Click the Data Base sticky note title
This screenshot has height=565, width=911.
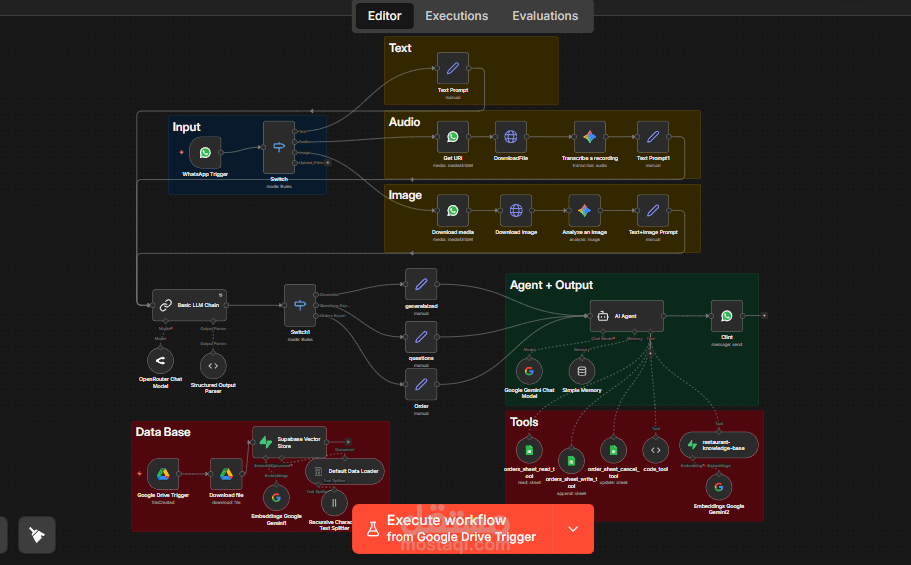163,432
